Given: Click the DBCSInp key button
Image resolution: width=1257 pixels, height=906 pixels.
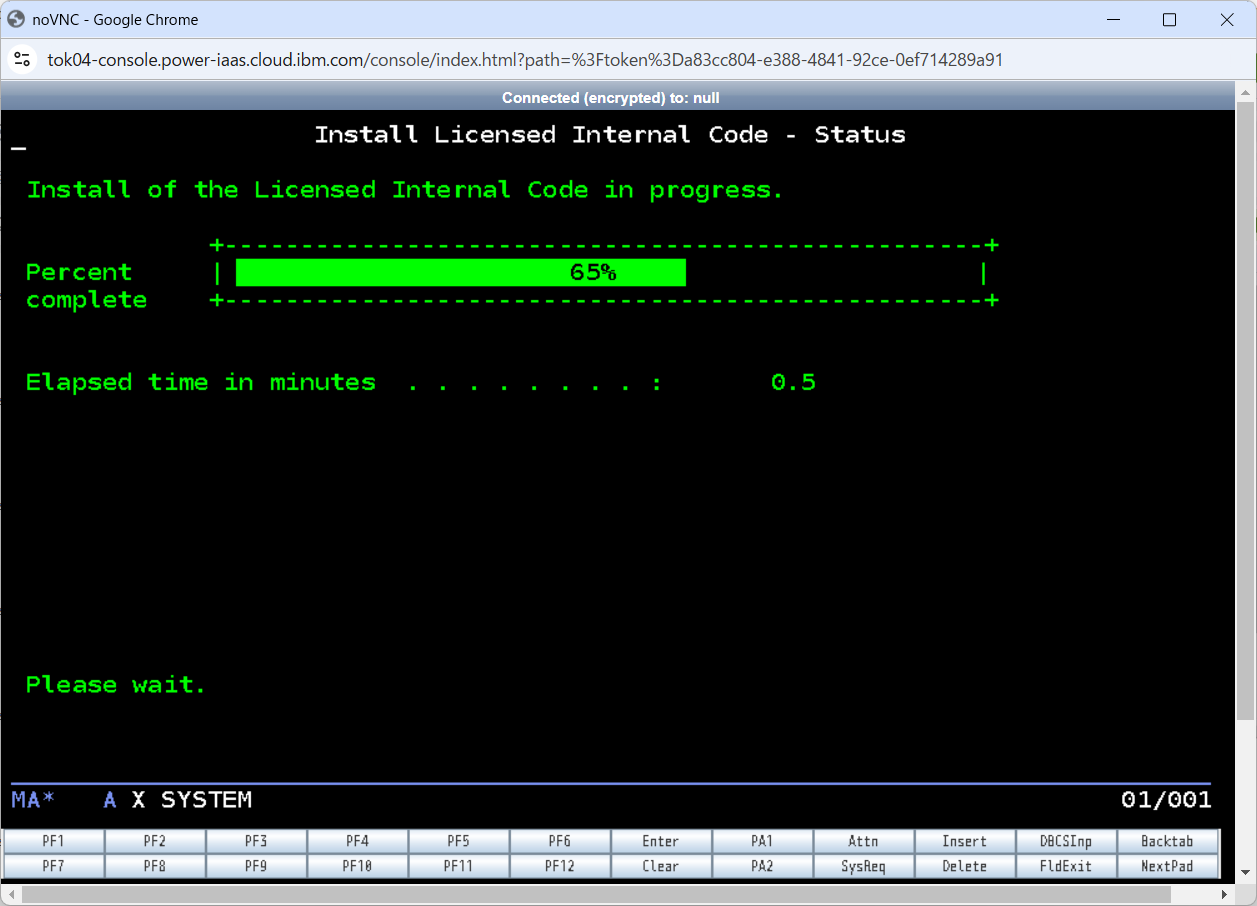Looking at the screenshot, I should tap(1066, 841).
